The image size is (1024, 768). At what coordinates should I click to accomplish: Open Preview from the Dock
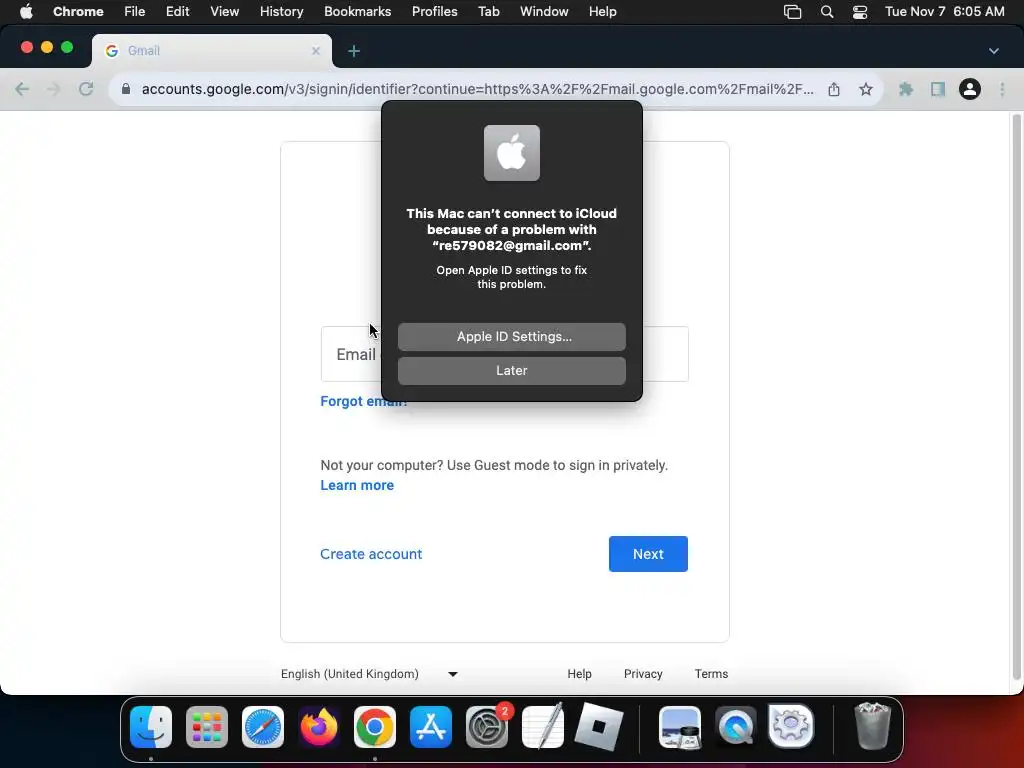tap(680, 727)
